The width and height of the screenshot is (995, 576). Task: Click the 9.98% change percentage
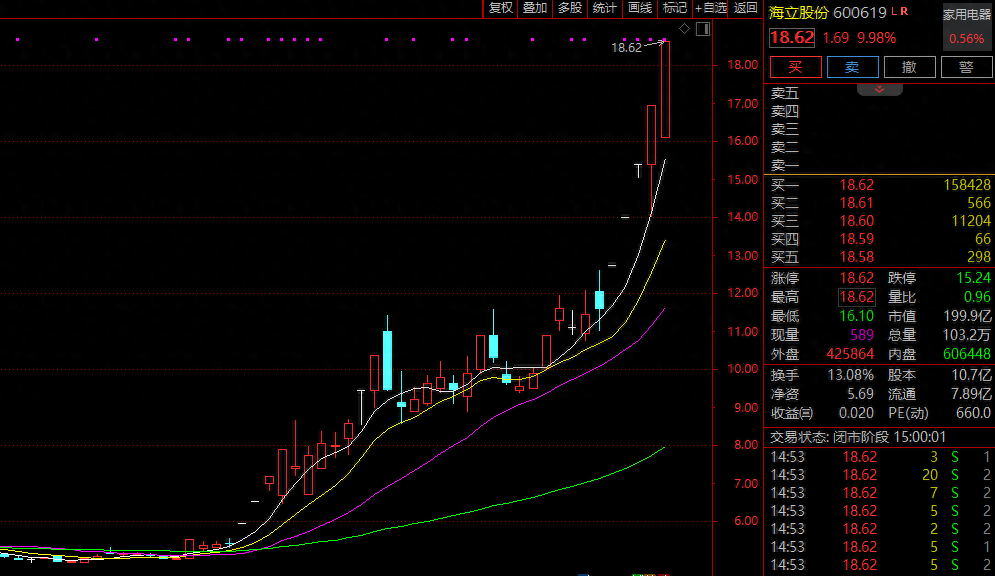pyautogui.click(x=876, y=38)
